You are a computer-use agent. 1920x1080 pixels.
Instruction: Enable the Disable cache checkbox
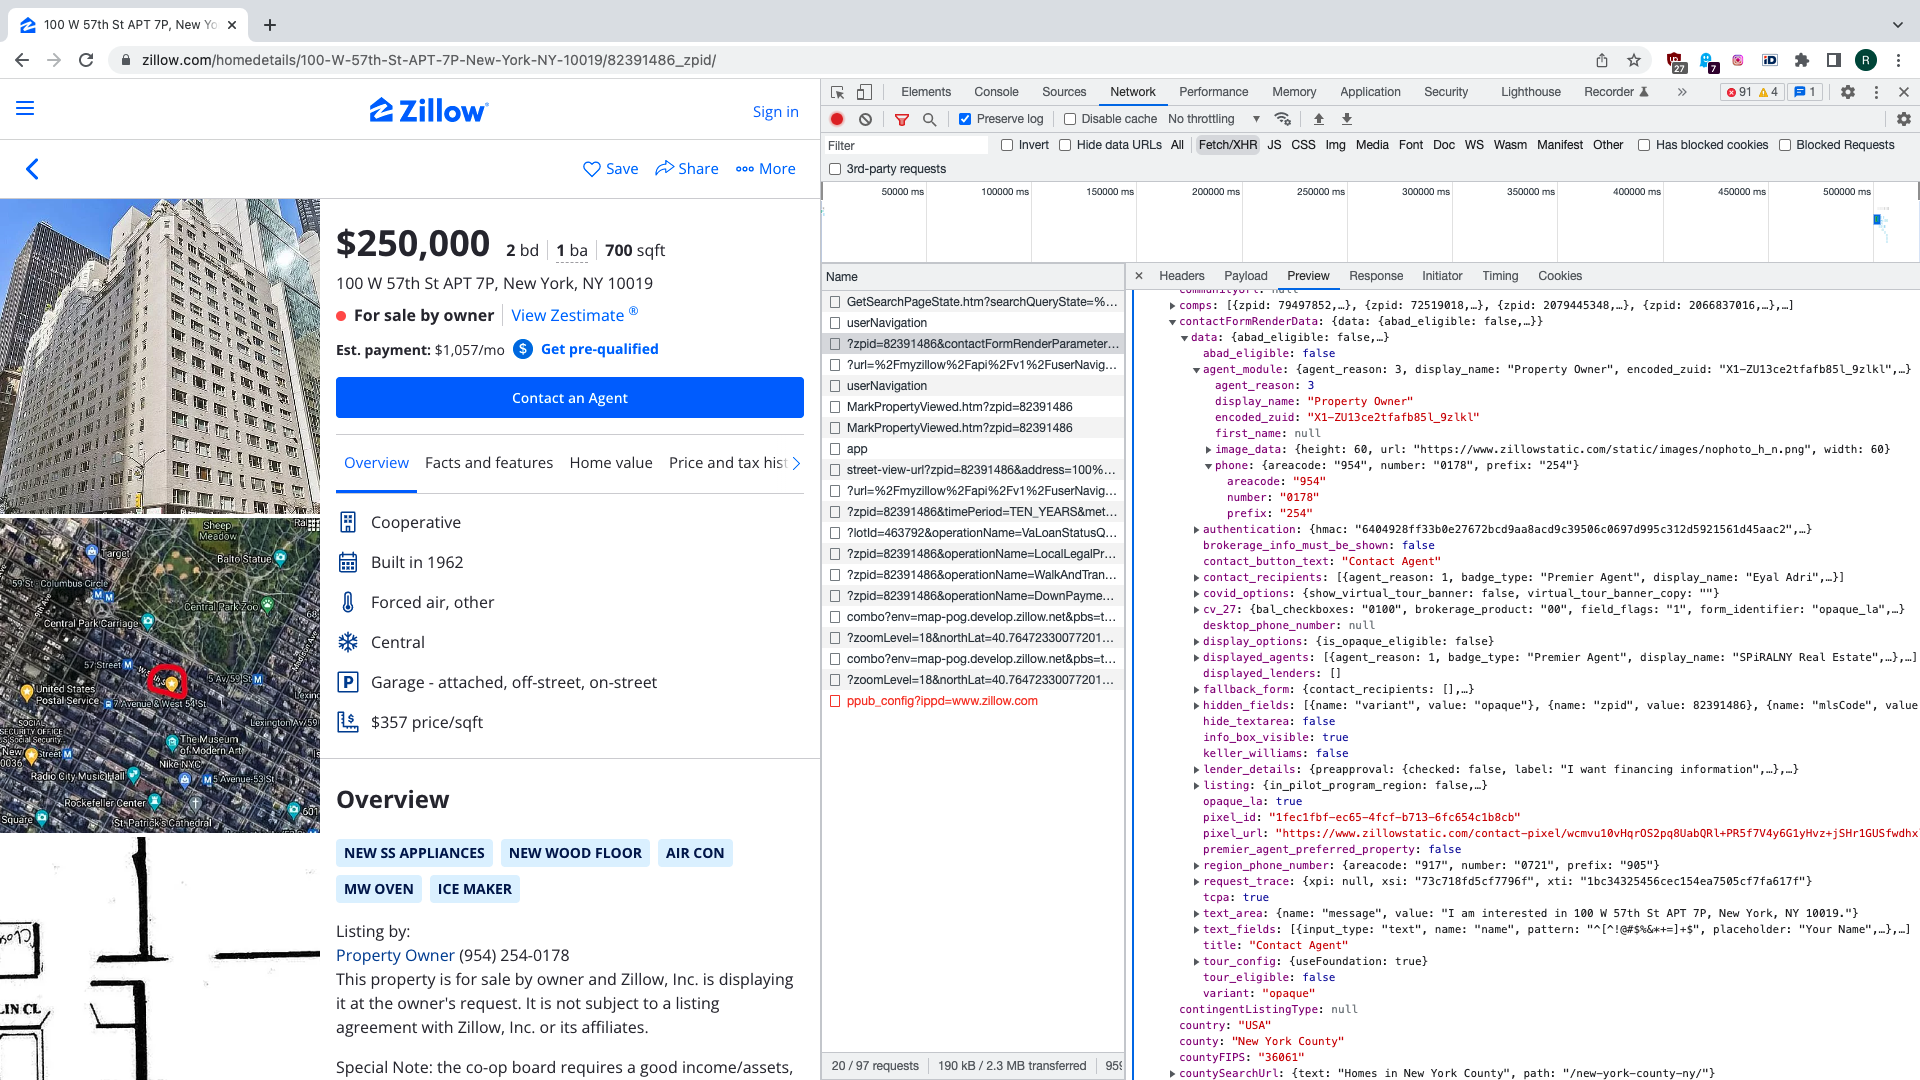coord(1070,119)
